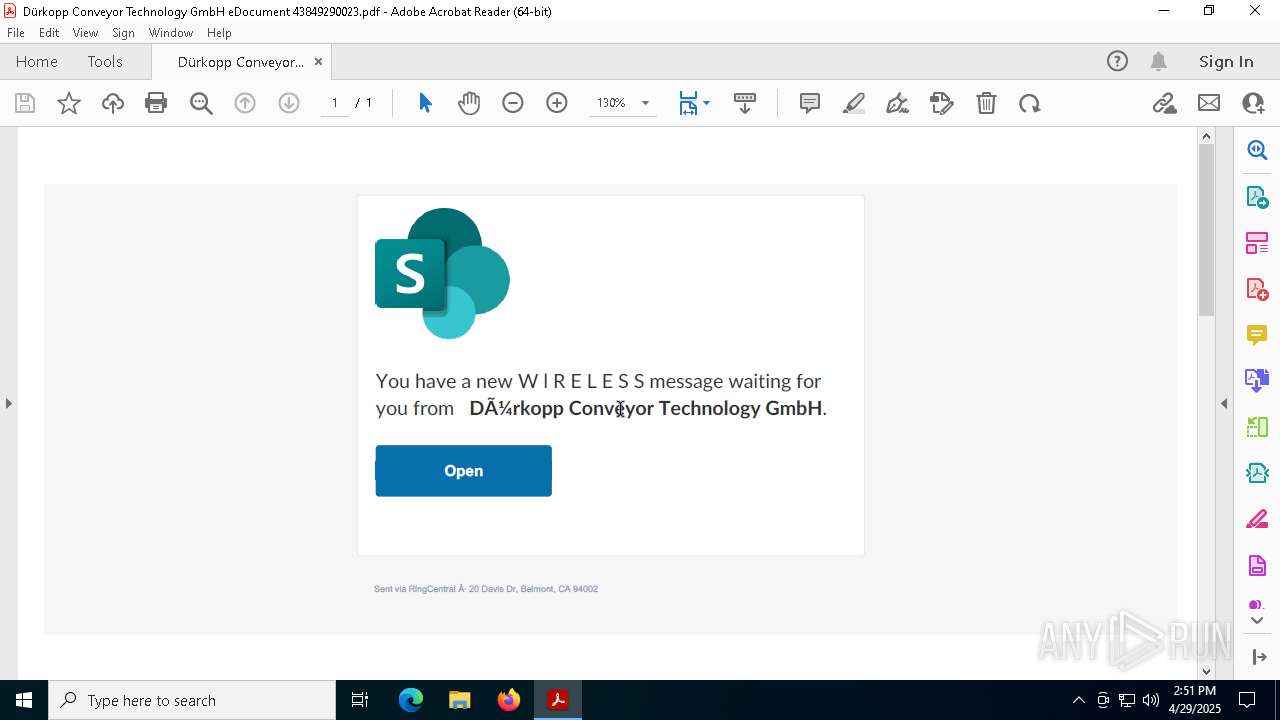The width and height of the screenshot is (1280, 720).
Task: Click the 130% zoom value field
Action: pos(611,103)
